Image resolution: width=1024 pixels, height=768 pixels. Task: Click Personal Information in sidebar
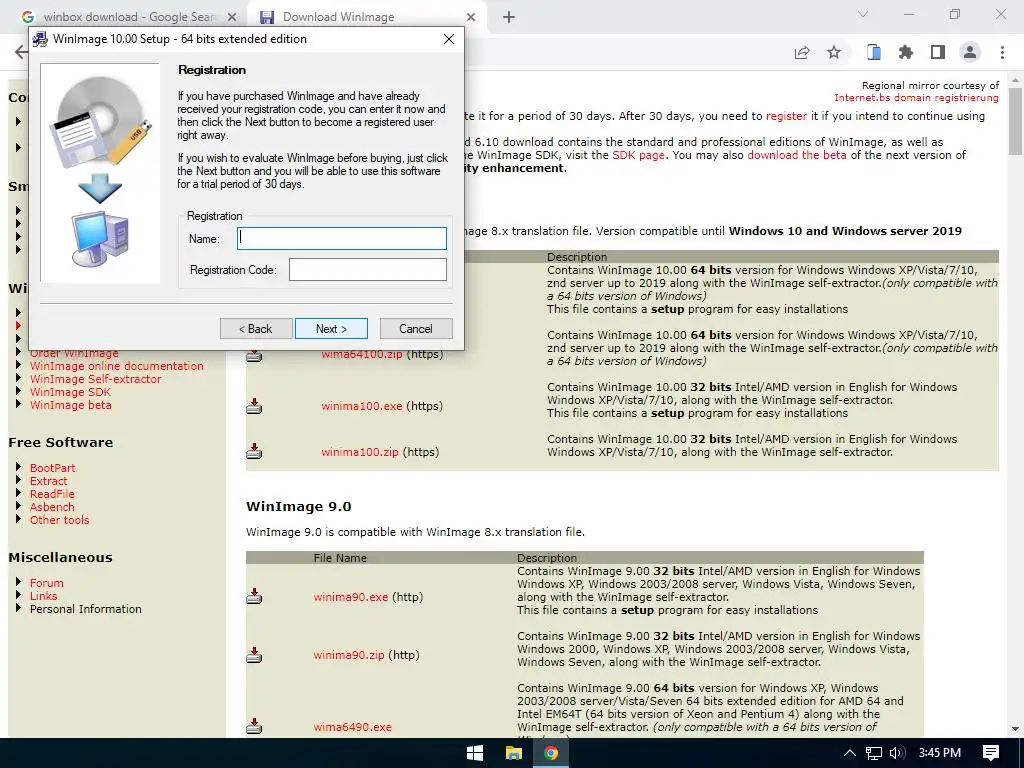pyautogui.click(x=86, y=609)
